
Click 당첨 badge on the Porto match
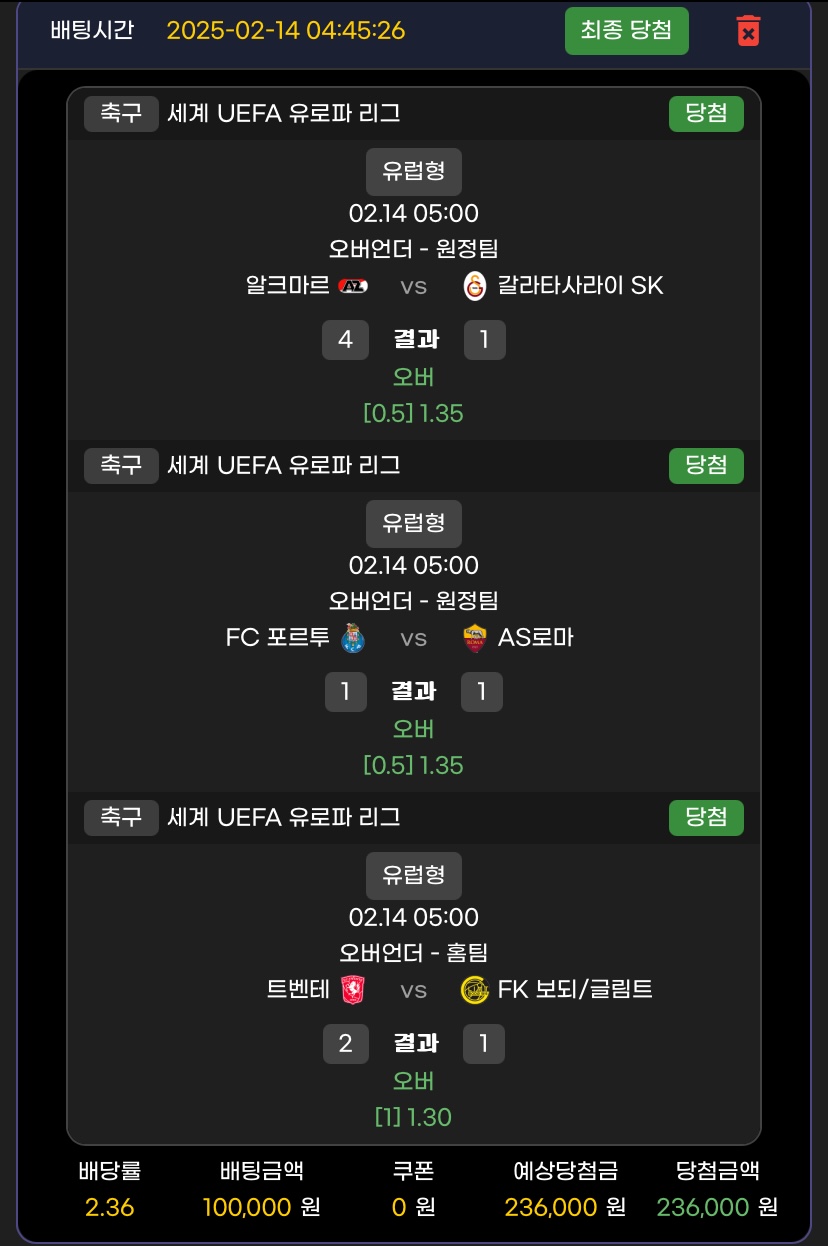(706, 466)
